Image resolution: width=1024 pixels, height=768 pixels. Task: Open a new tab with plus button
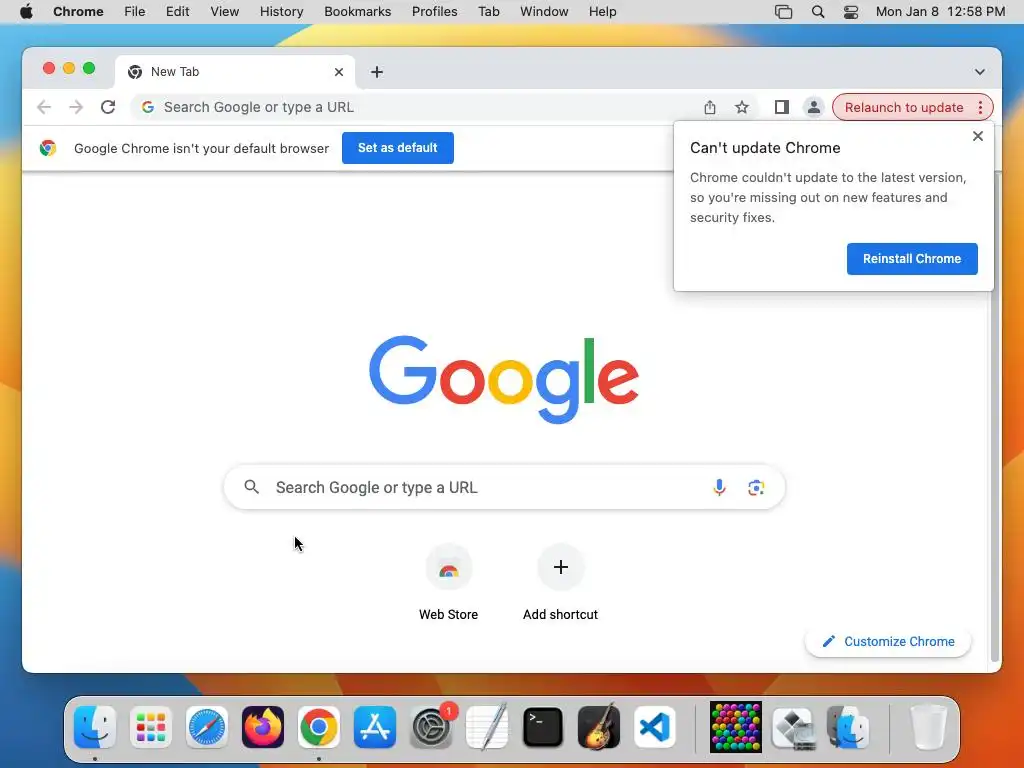click(x=377, y=72)
